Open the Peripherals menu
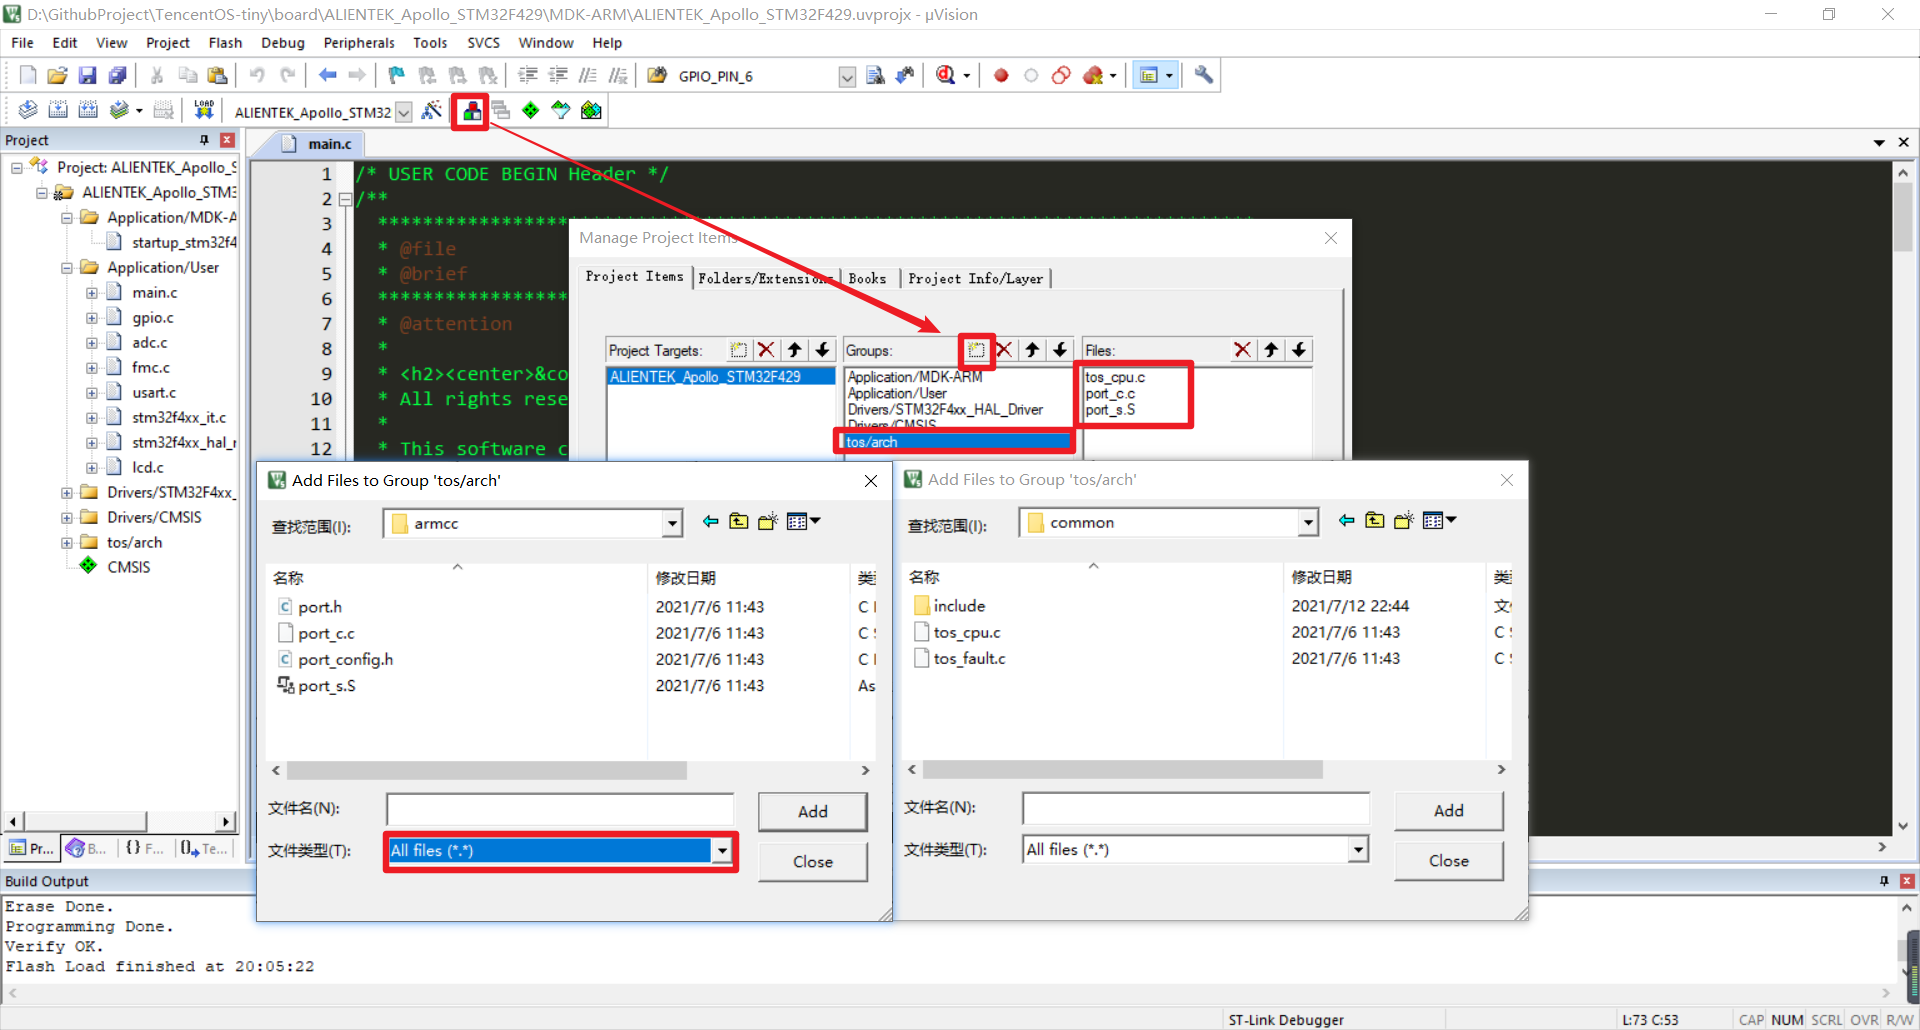The height and width of the screenshot is (1030, 1920). (x=359, y=43)
